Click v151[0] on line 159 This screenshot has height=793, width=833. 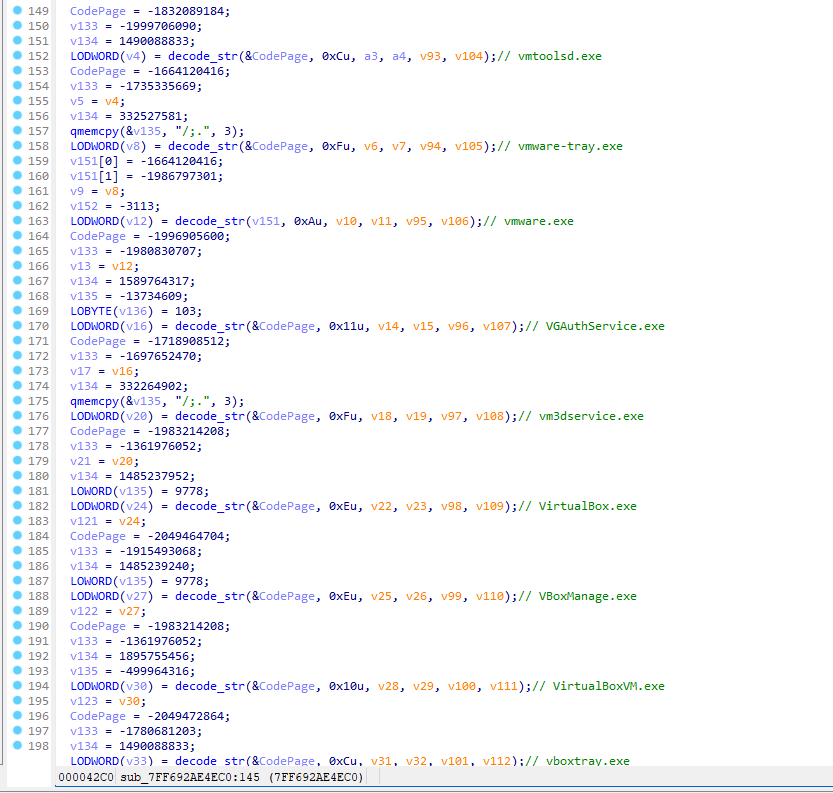[95, 161]
